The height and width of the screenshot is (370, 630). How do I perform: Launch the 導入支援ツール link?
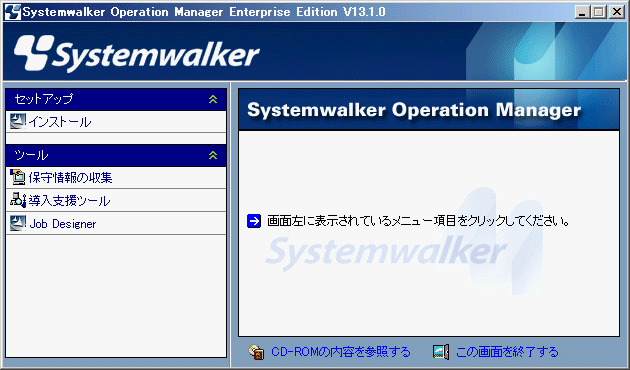tap(69, 200)
